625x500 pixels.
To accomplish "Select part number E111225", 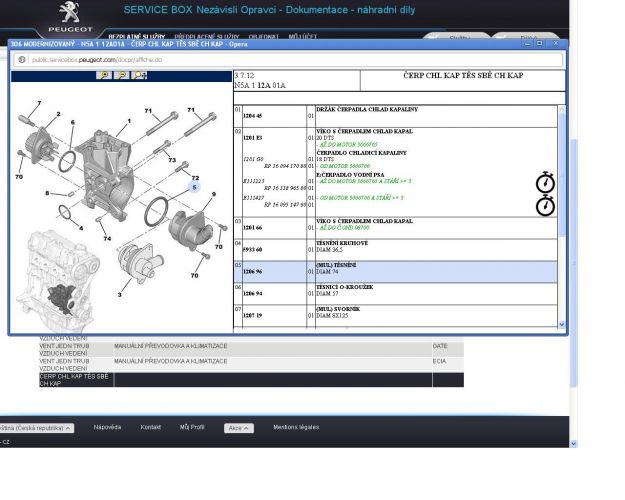I will [x=254, y=181].
